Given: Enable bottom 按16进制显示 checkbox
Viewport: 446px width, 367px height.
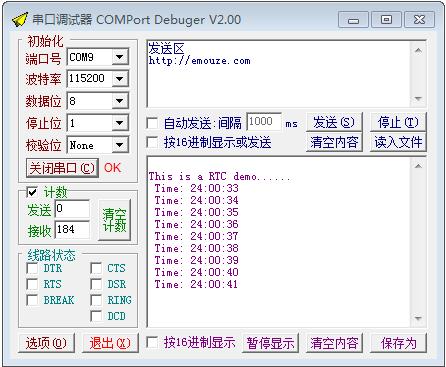Looking at the screenshot, I should coord(152,342).
